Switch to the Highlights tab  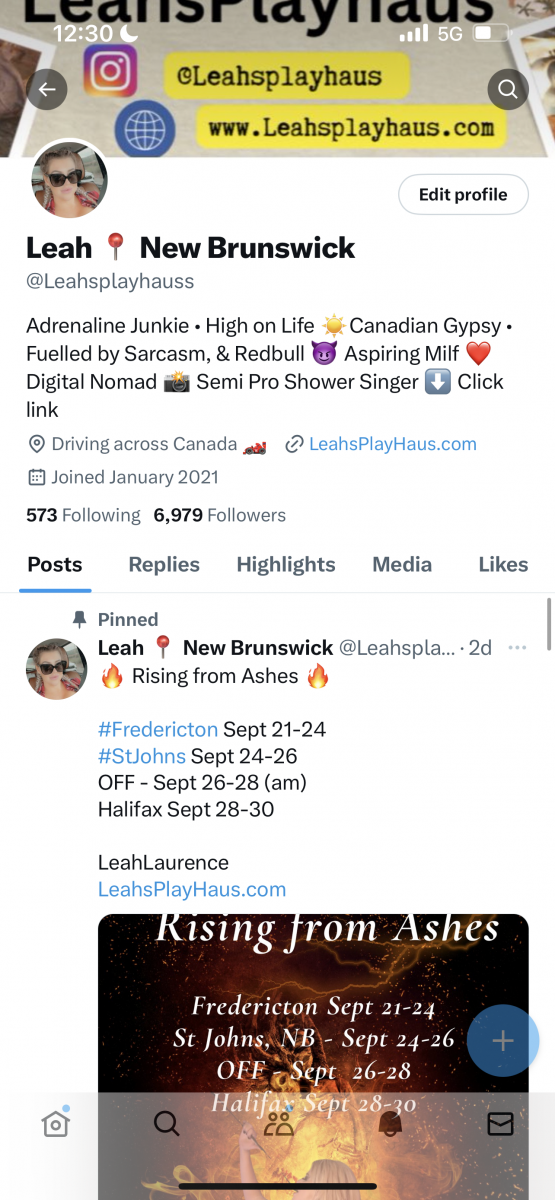pos(286,564)
